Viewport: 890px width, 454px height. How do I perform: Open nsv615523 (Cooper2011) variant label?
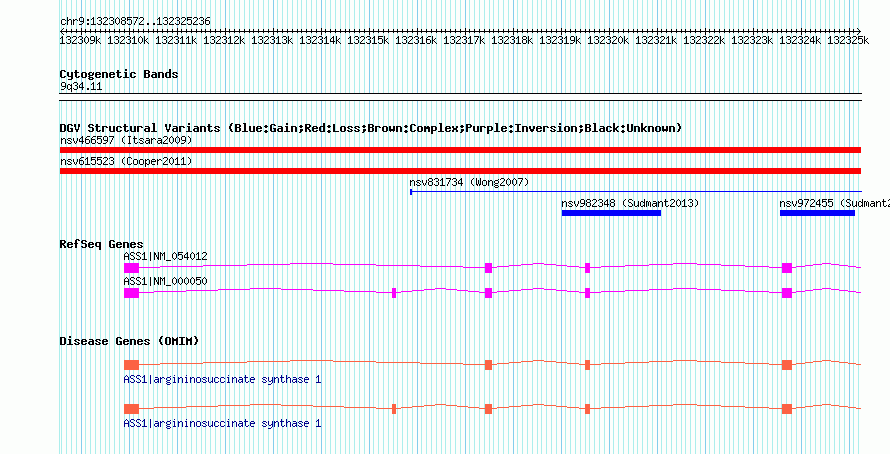[126, 161]
